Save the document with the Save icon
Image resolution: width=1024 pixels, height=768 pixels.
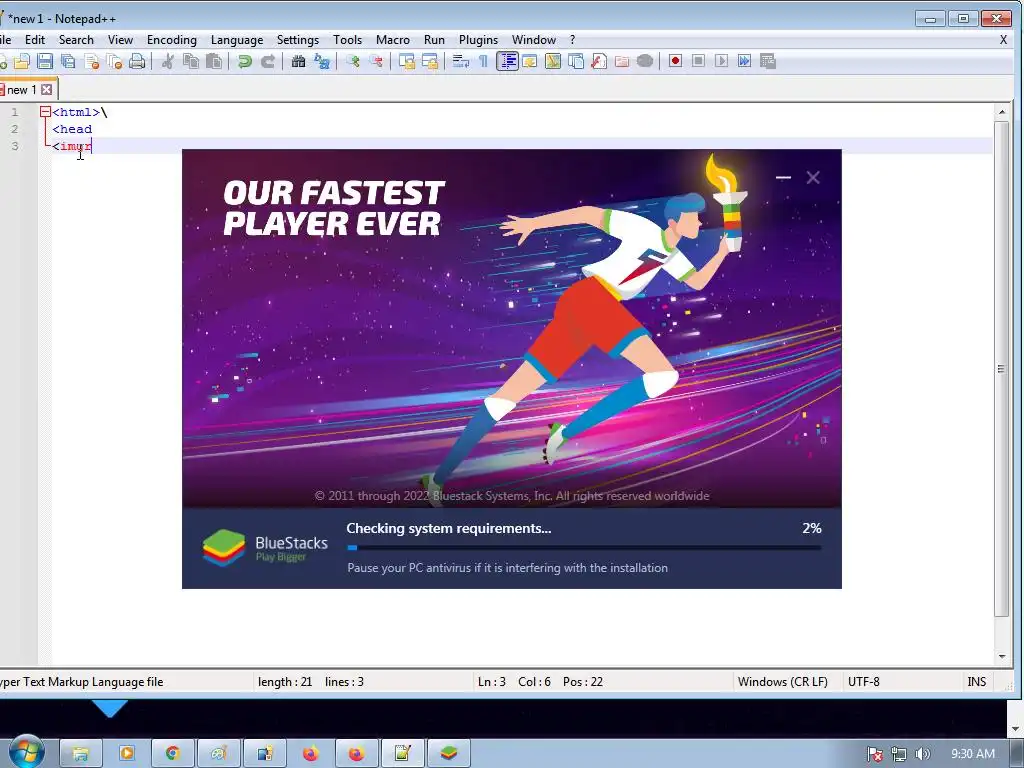pos(44,61)
